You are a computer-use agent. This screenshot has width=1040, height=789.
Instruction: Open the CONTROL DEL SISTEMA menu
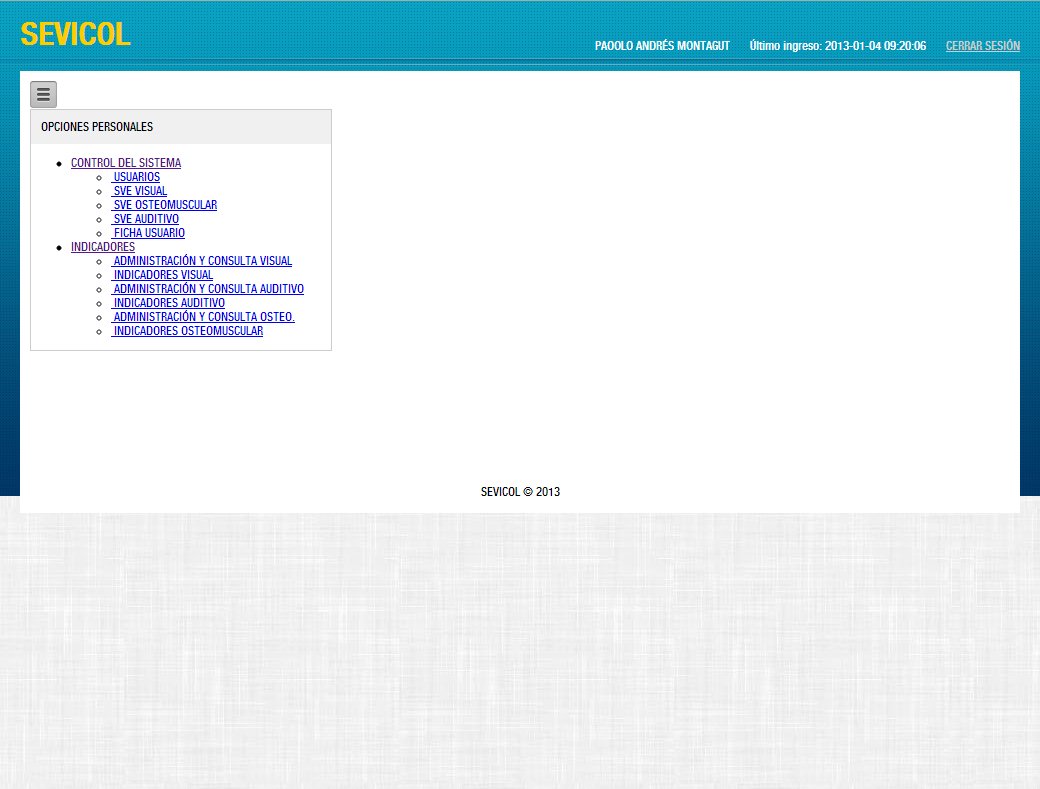click(126, 163)
